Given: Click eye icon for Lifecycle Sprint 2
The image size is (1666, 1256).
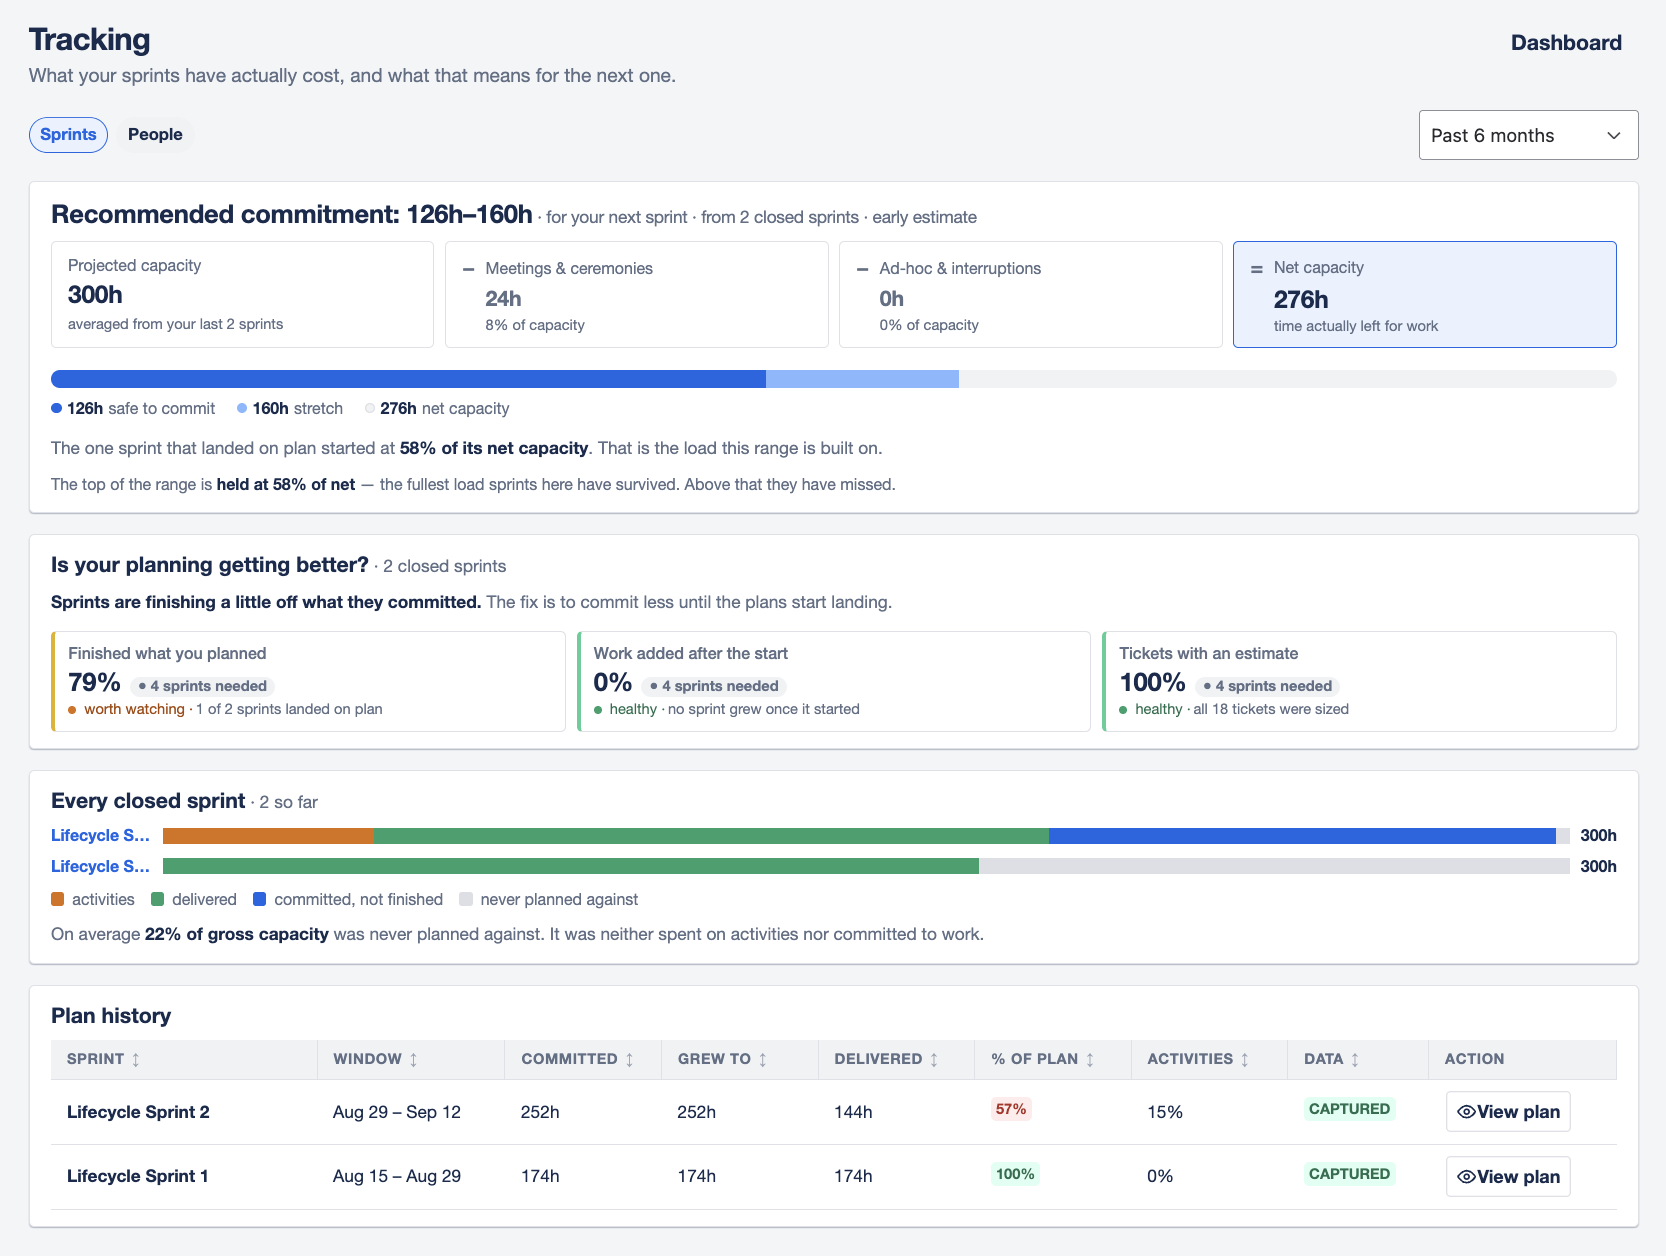Looking at the screenshot, I should pyautogui.click(x=1466, y=1112).
